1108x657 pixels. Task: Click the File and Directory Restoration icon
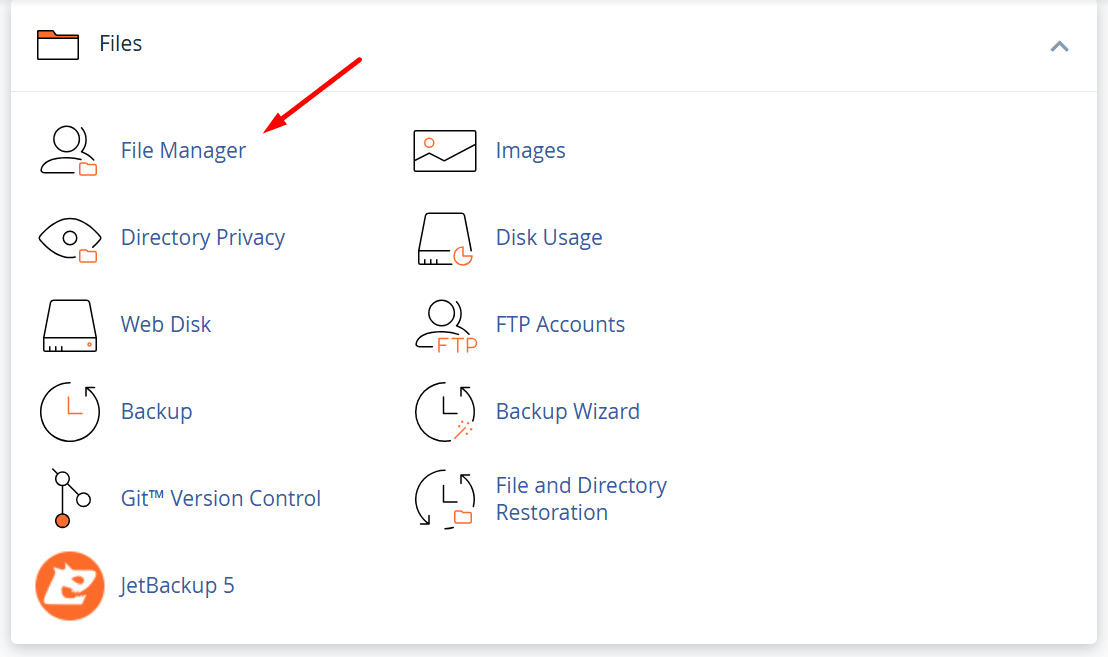pyautogui.click(x=444, y=498)
